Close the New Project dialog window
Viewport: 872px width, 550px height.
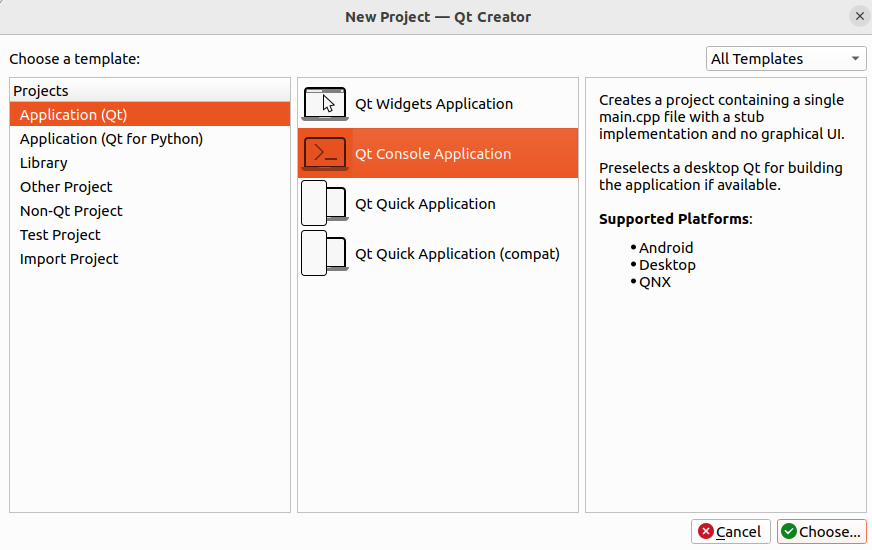(859, 16)
